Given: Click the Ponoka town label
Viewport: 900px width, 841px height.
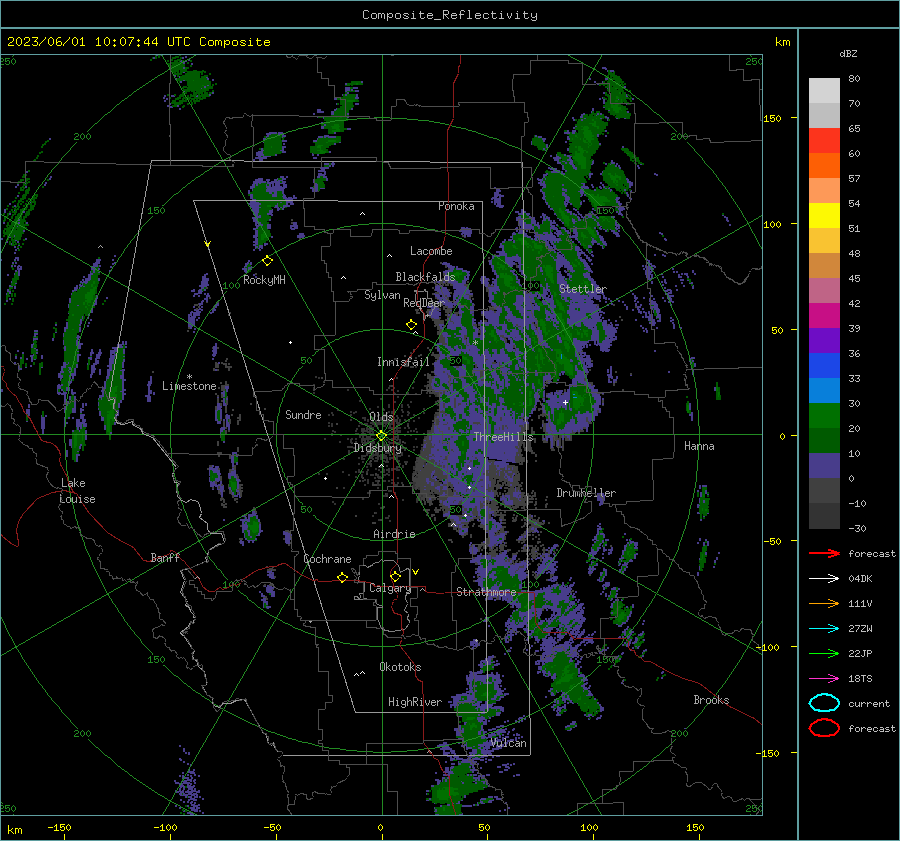Looking at the screenshot, I should (x=456, y=206).
